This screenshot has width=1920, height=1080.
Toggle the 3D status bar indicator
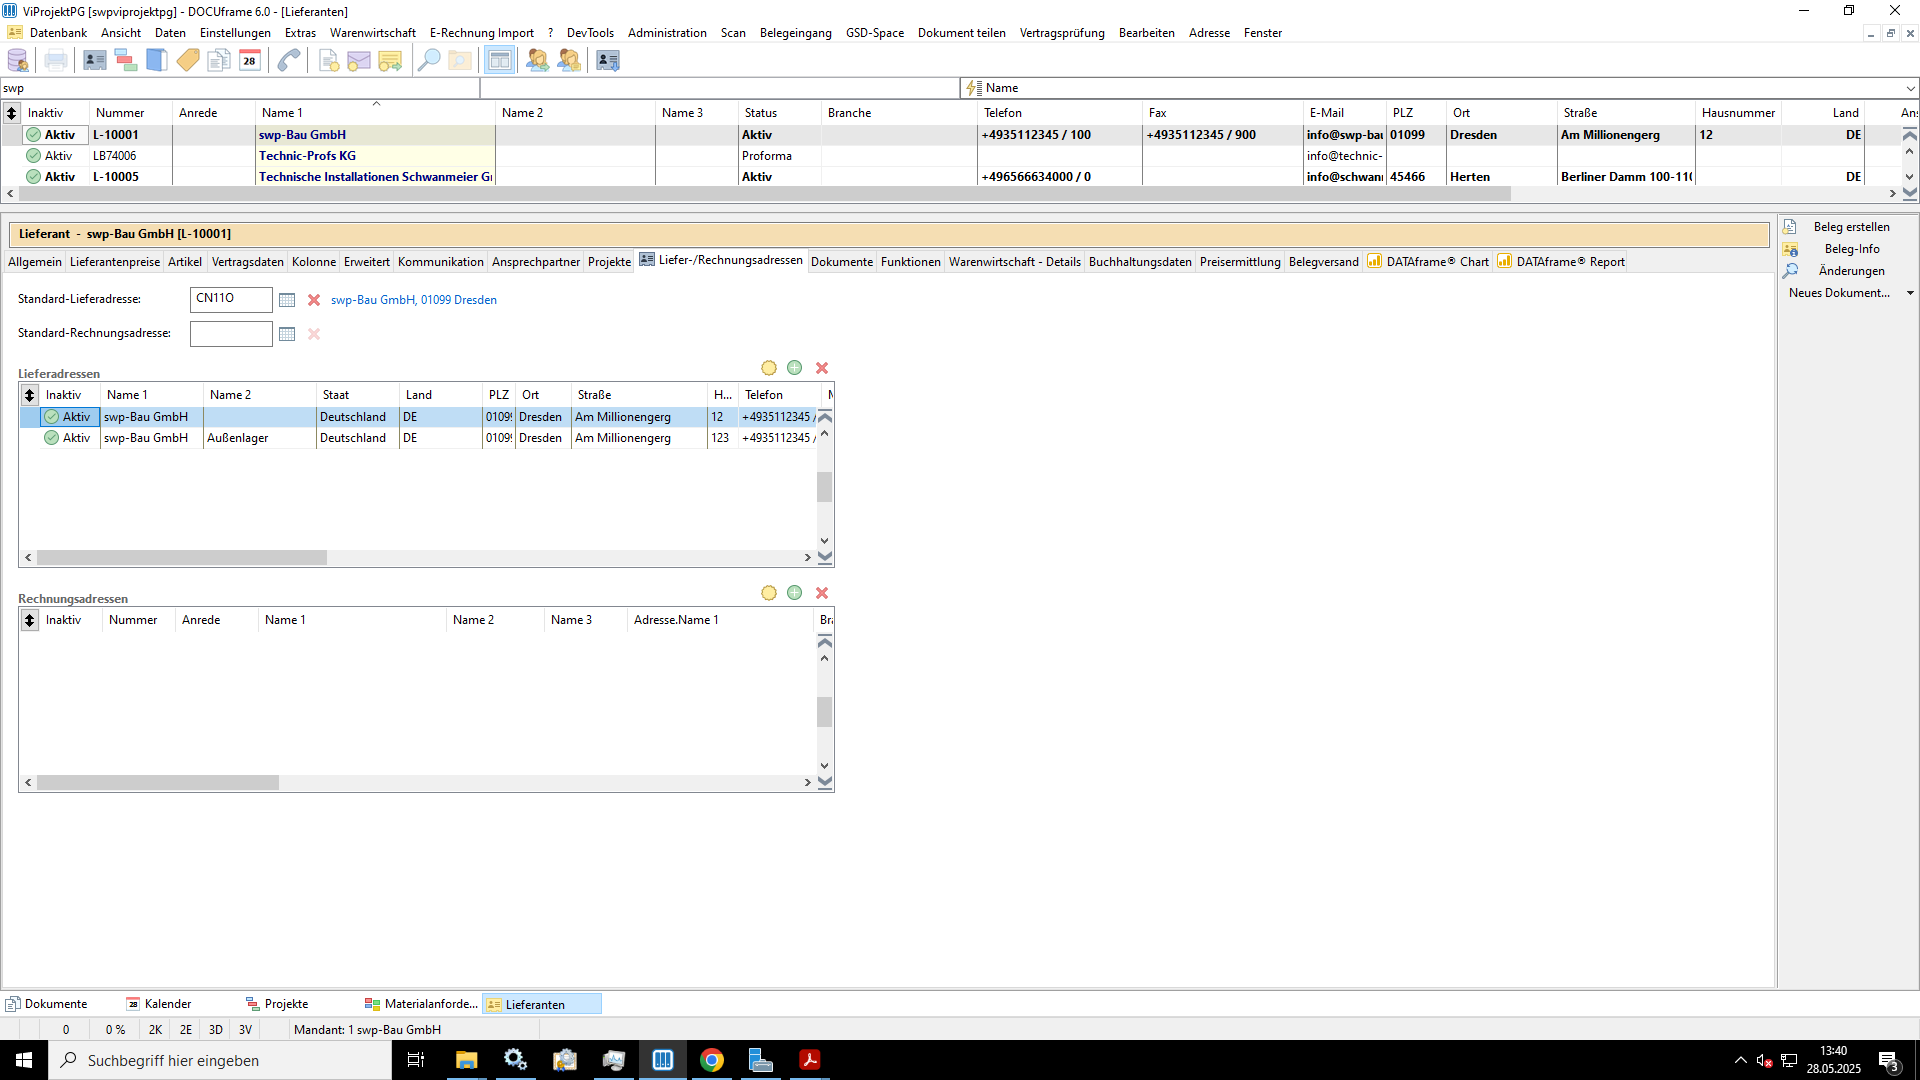(x=216, y=1030)
